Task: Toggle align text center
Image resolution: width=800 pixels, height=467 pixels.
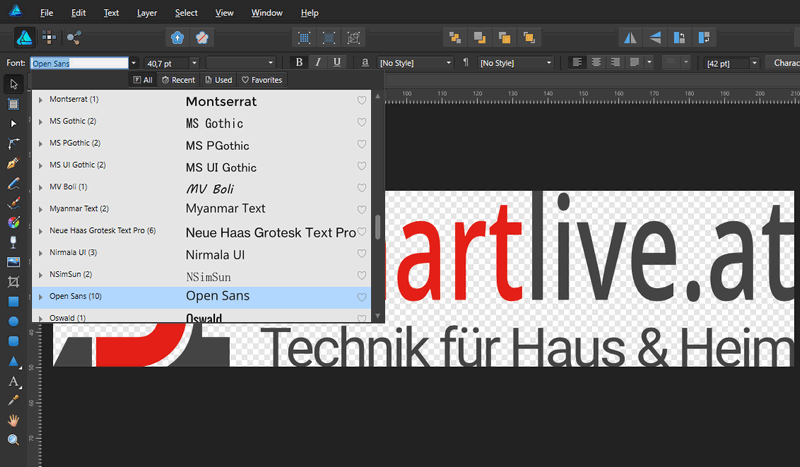Action: 596,62
